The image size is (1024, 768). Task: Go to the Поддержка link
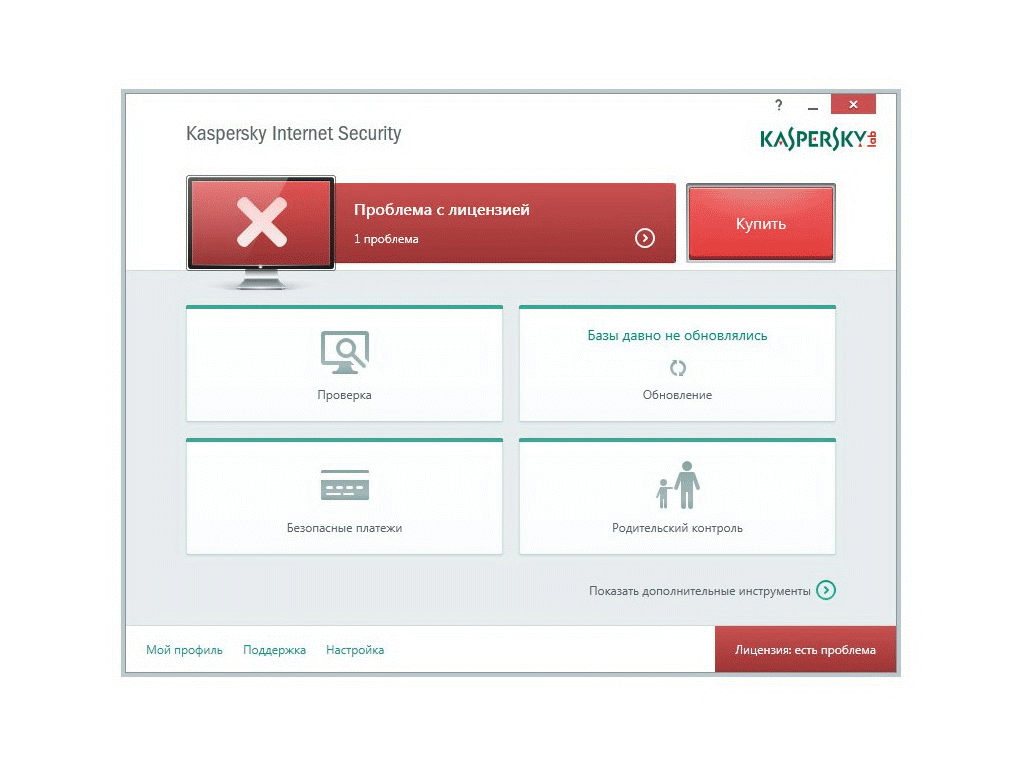(274, 650)
